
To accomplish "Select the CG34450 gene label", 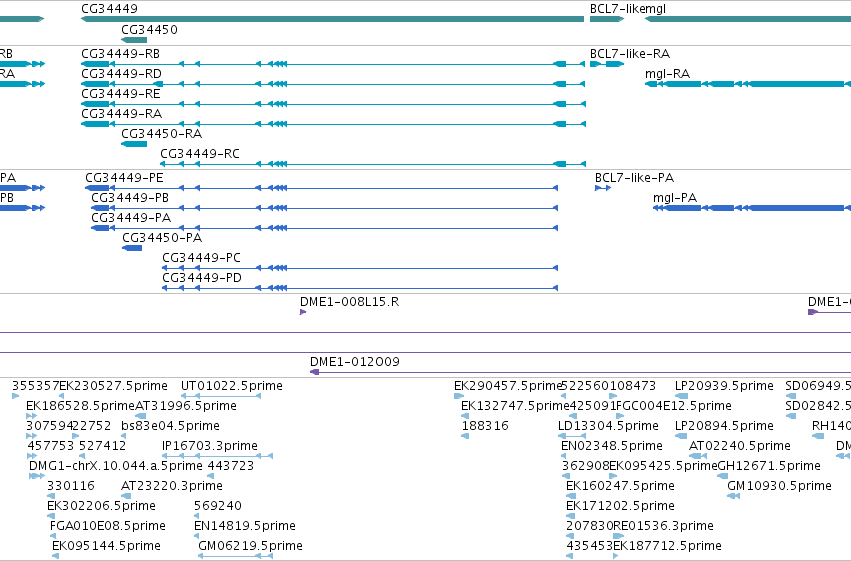I will (x=149, y=29).
